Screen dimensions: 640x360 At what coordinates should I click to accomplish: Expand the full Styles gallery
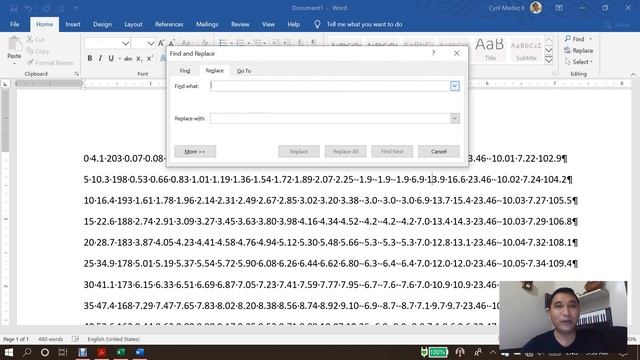549,60
